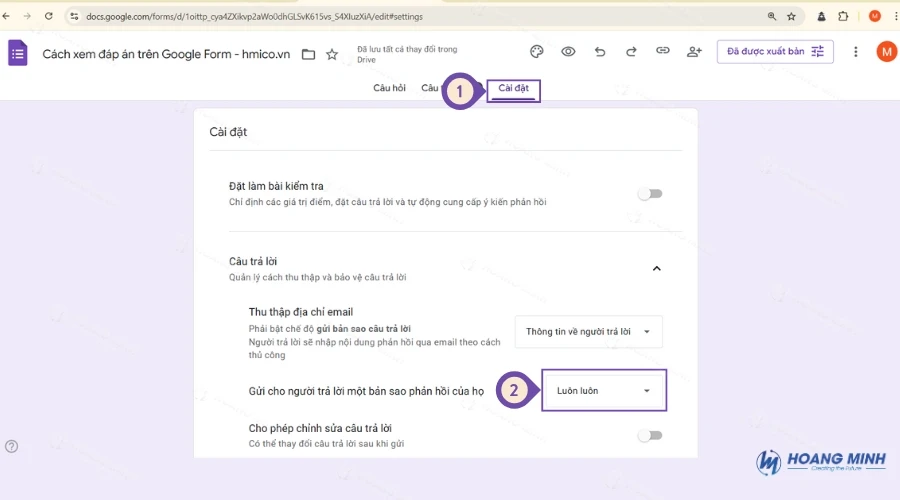Enable the 'Đặt làm bài kiểm tra' toggle
The width and height of the screenshot is (900, 500).
click(x=650, y=194)
